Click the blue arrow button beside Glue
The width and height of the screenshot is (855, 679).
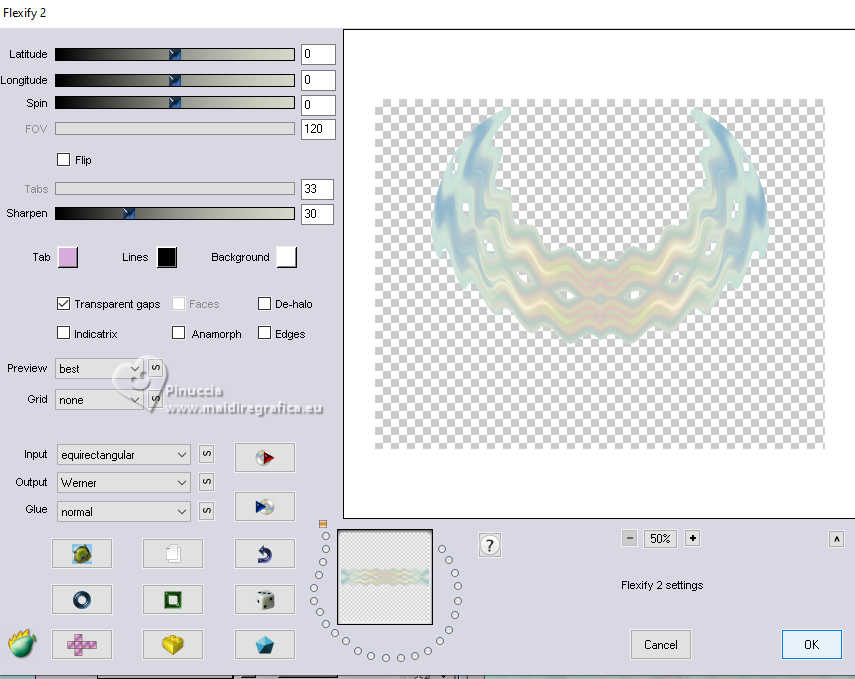[x=264, y=507]
